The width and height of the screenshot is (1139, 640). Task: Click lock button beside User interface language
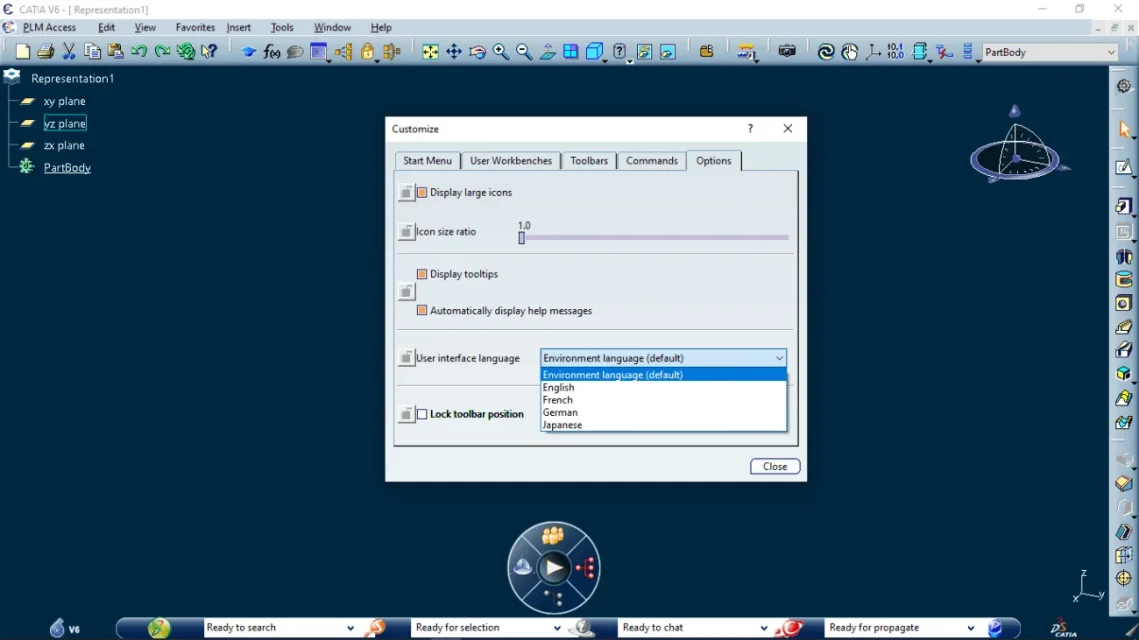(x=406, y=358)
